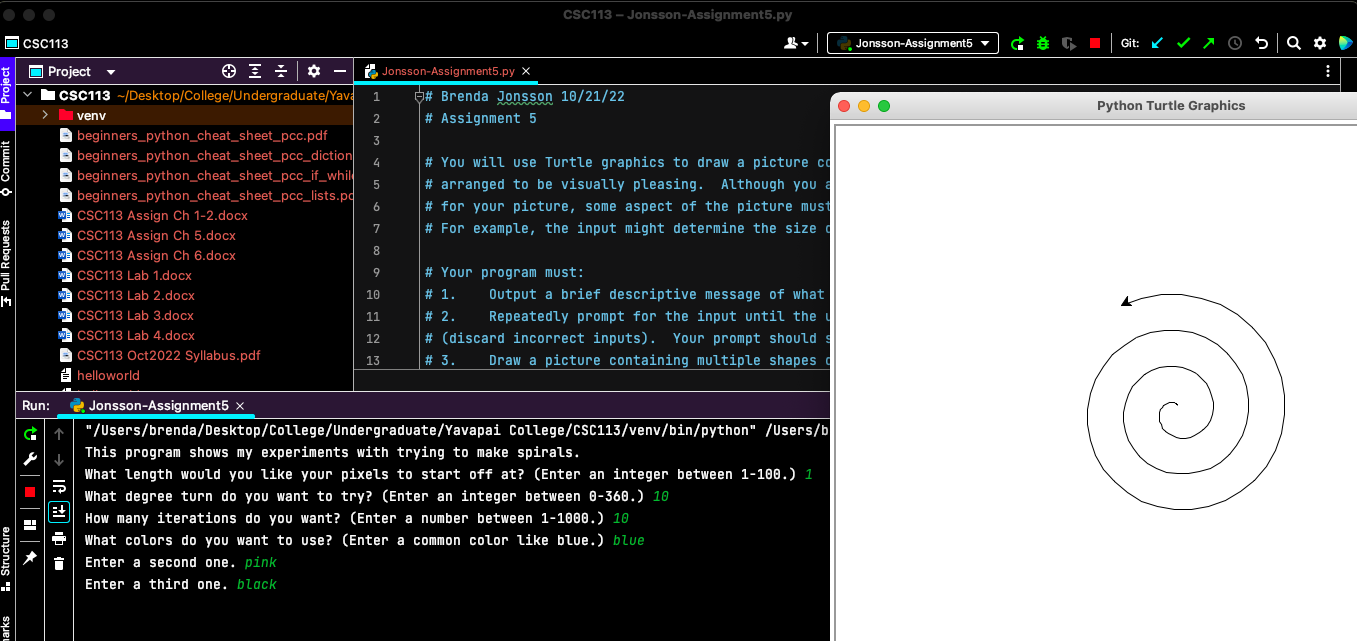Viewport: 1357px width, 641px height.
Task: Stop the program with the red square icon
Action: tap(1095, 43)
